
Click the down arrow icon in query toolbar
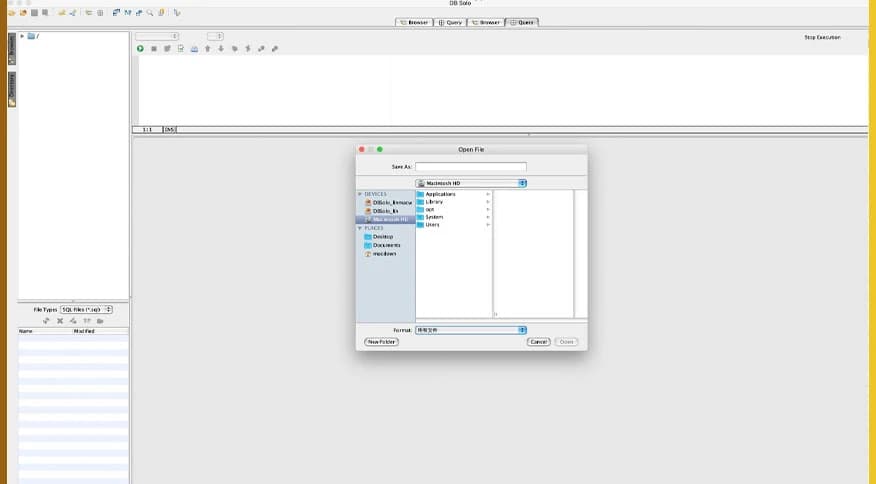click(221, 48)
